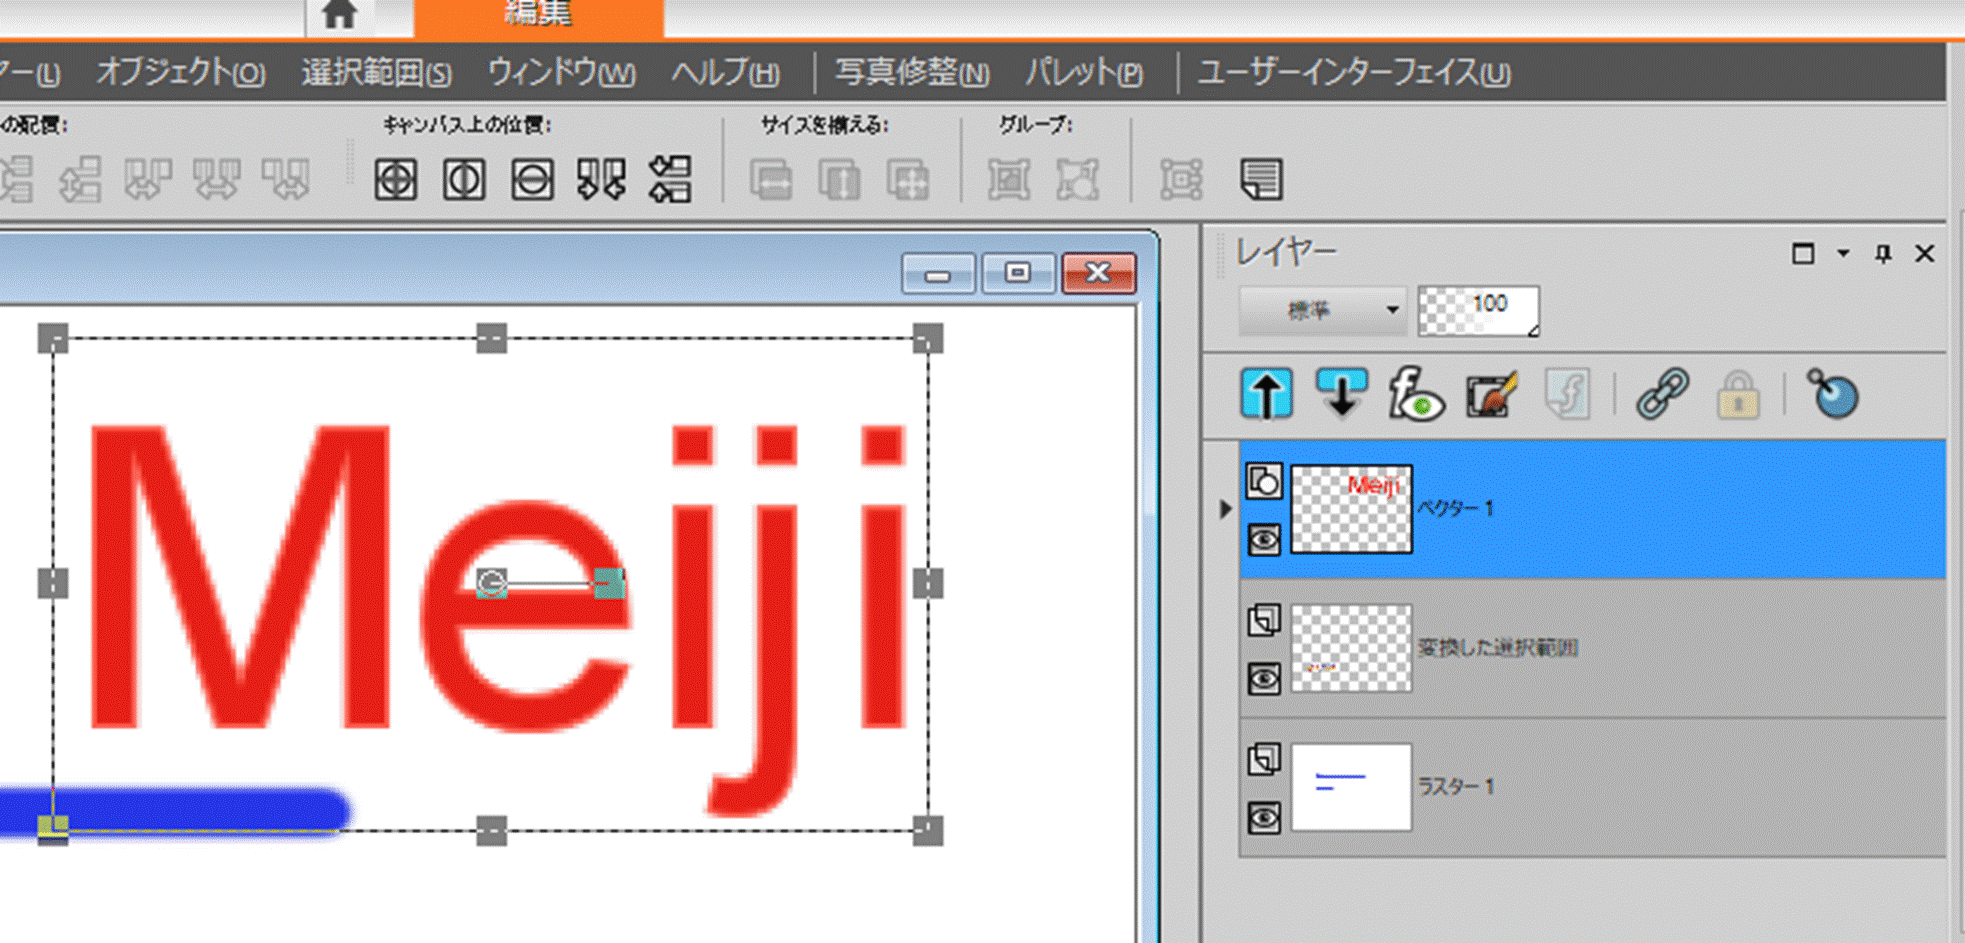Click the ラスター 1 layer type icon

(x=1264, y=759)
